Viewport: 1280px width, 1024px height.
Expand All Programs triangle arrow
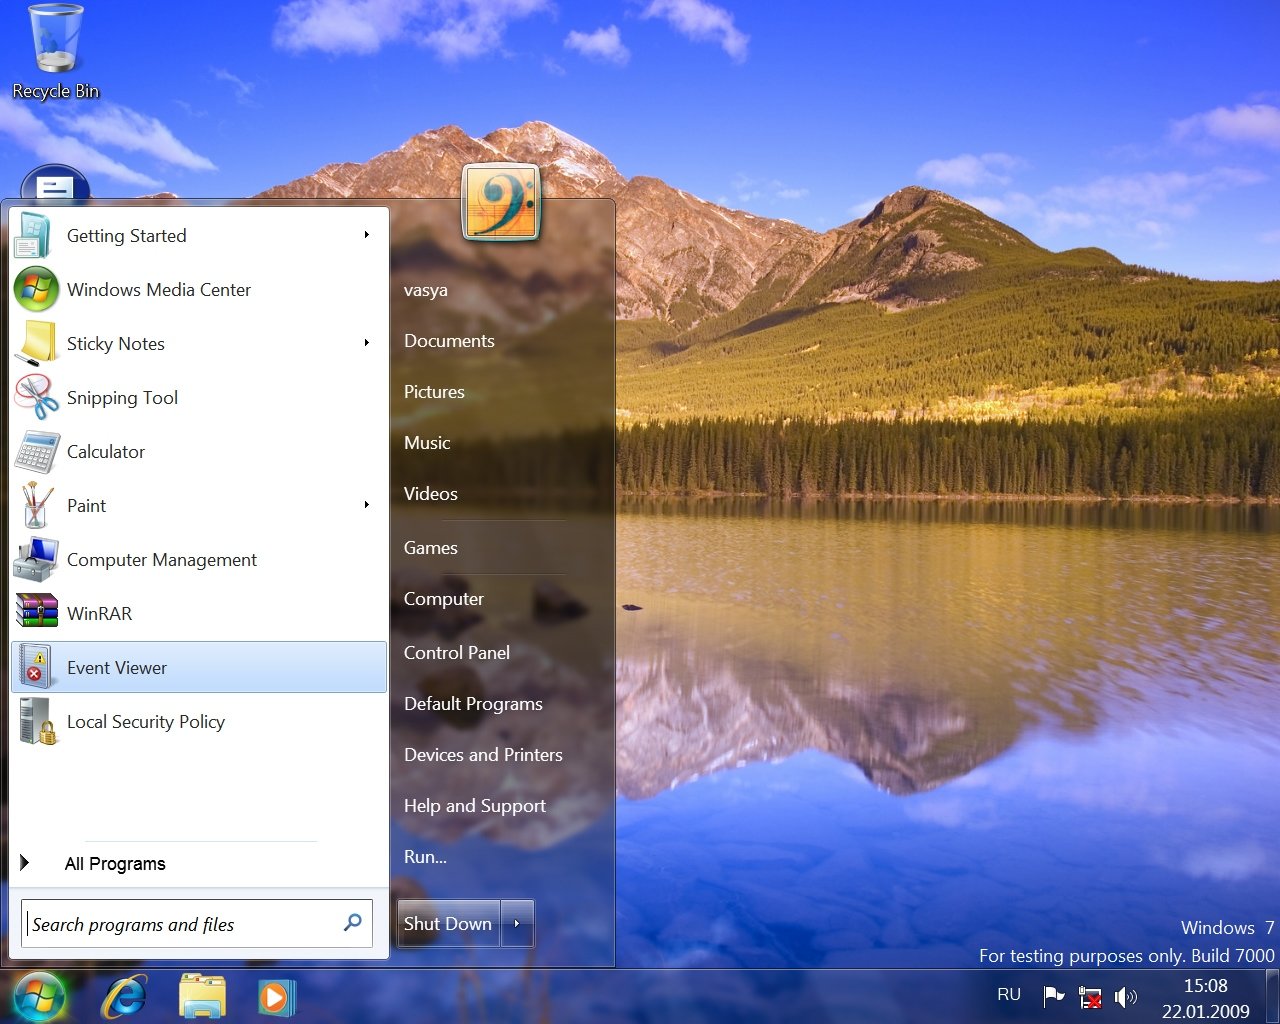click(x=25, y=863)
